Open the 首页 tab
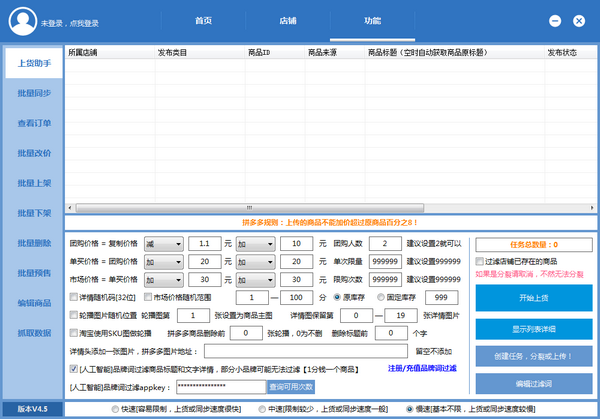Screen dimensions: 600x419 pyautogui.click(x=203, y=19)
